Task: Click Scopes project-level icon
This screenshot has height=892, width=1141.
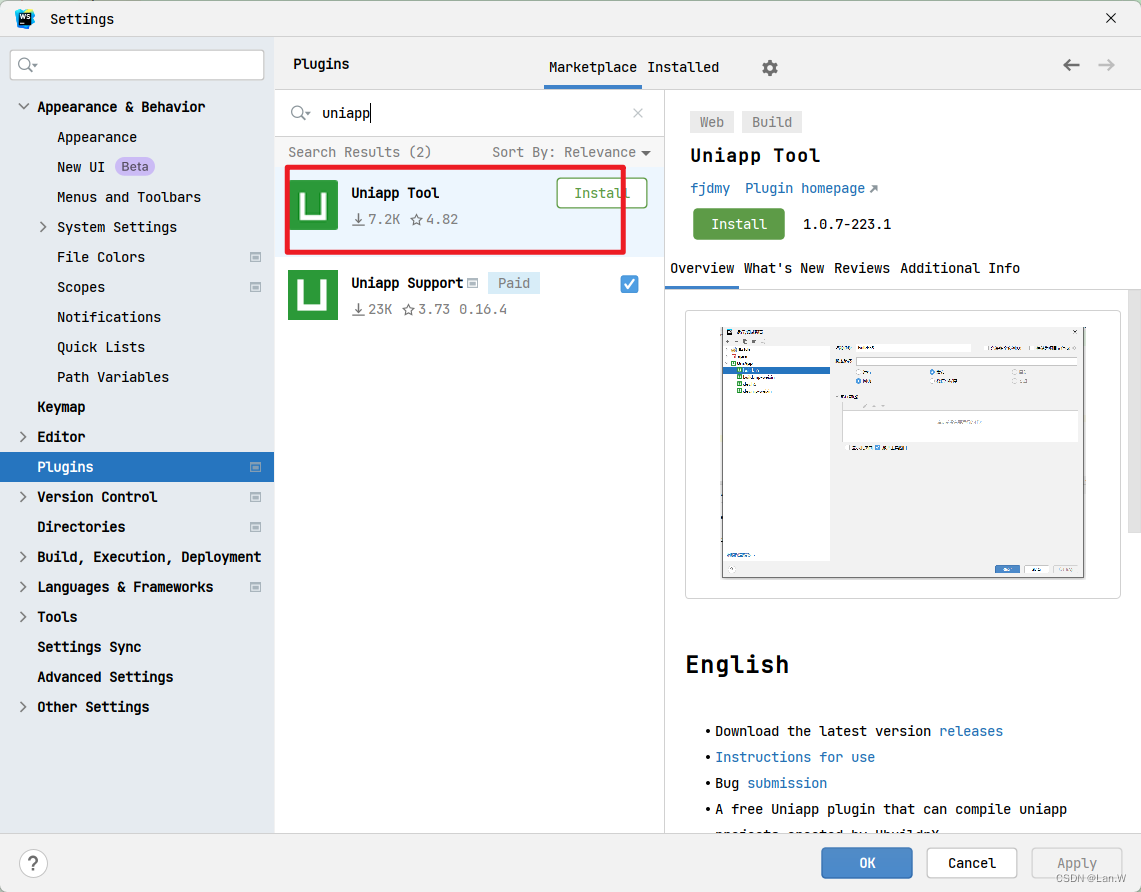Action: click(255, 287)
